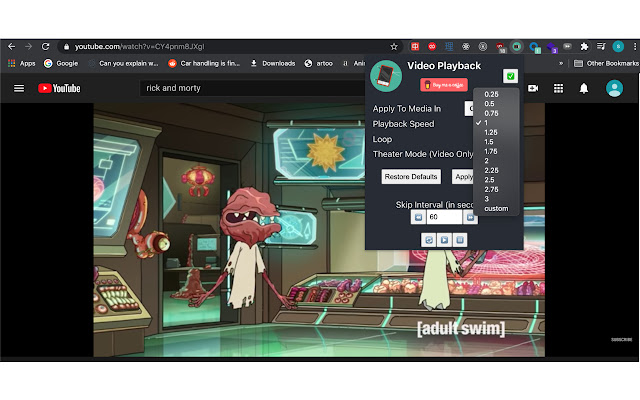Click the Video Playback extension logo

(386, 76)
